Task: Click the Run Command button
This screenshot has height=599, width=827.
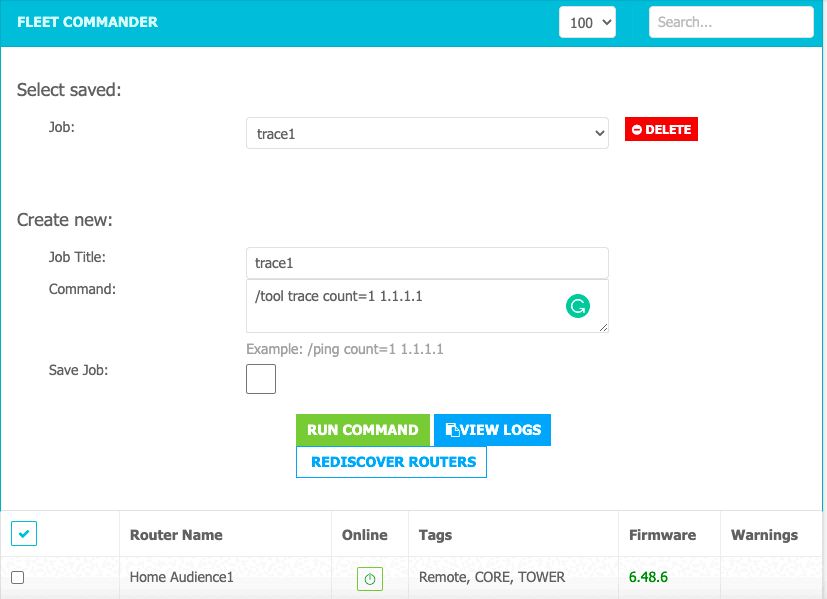Action: click(x=363, y=430)
